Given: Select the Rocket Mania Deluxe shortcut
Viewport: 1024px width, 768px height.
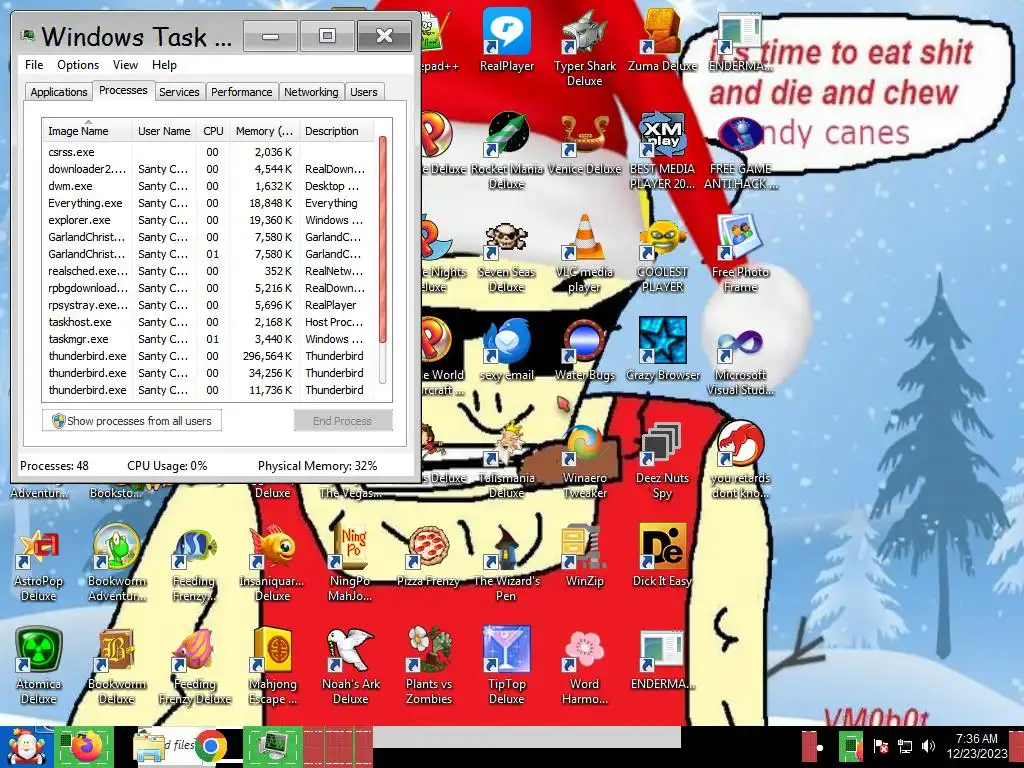Looking at the screenshot, I should [507, 151].
